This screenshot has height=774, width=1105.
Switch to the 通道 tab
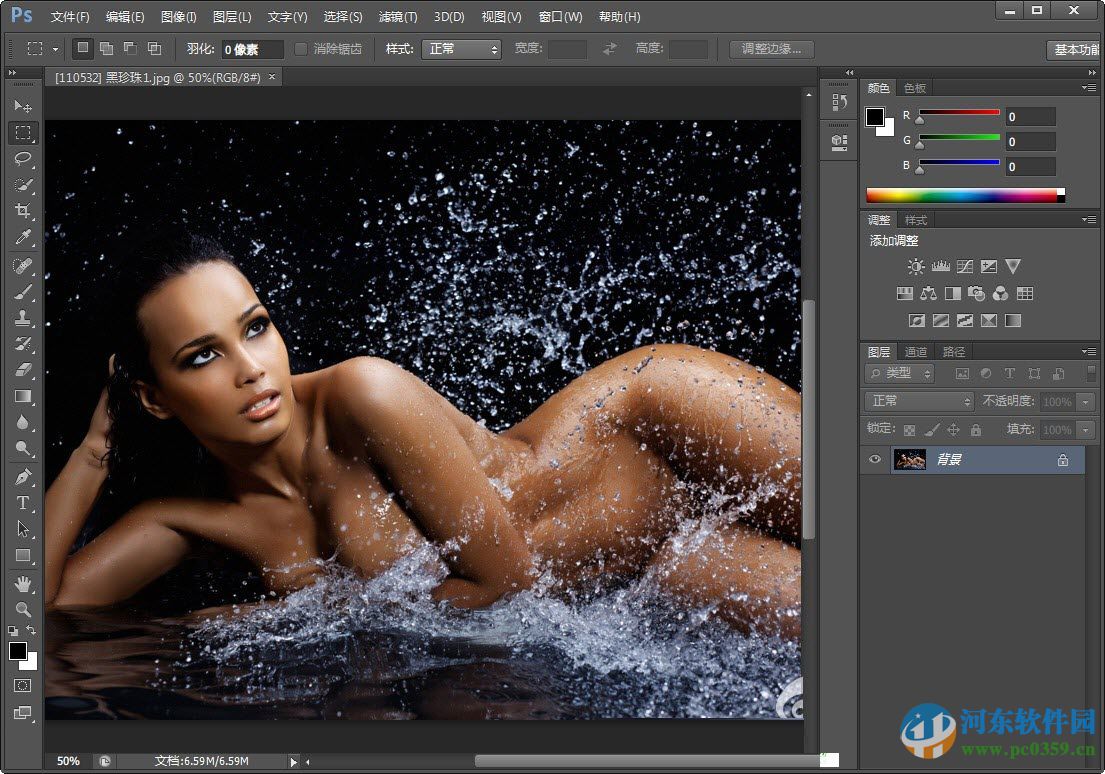click(x=915, y=351)
